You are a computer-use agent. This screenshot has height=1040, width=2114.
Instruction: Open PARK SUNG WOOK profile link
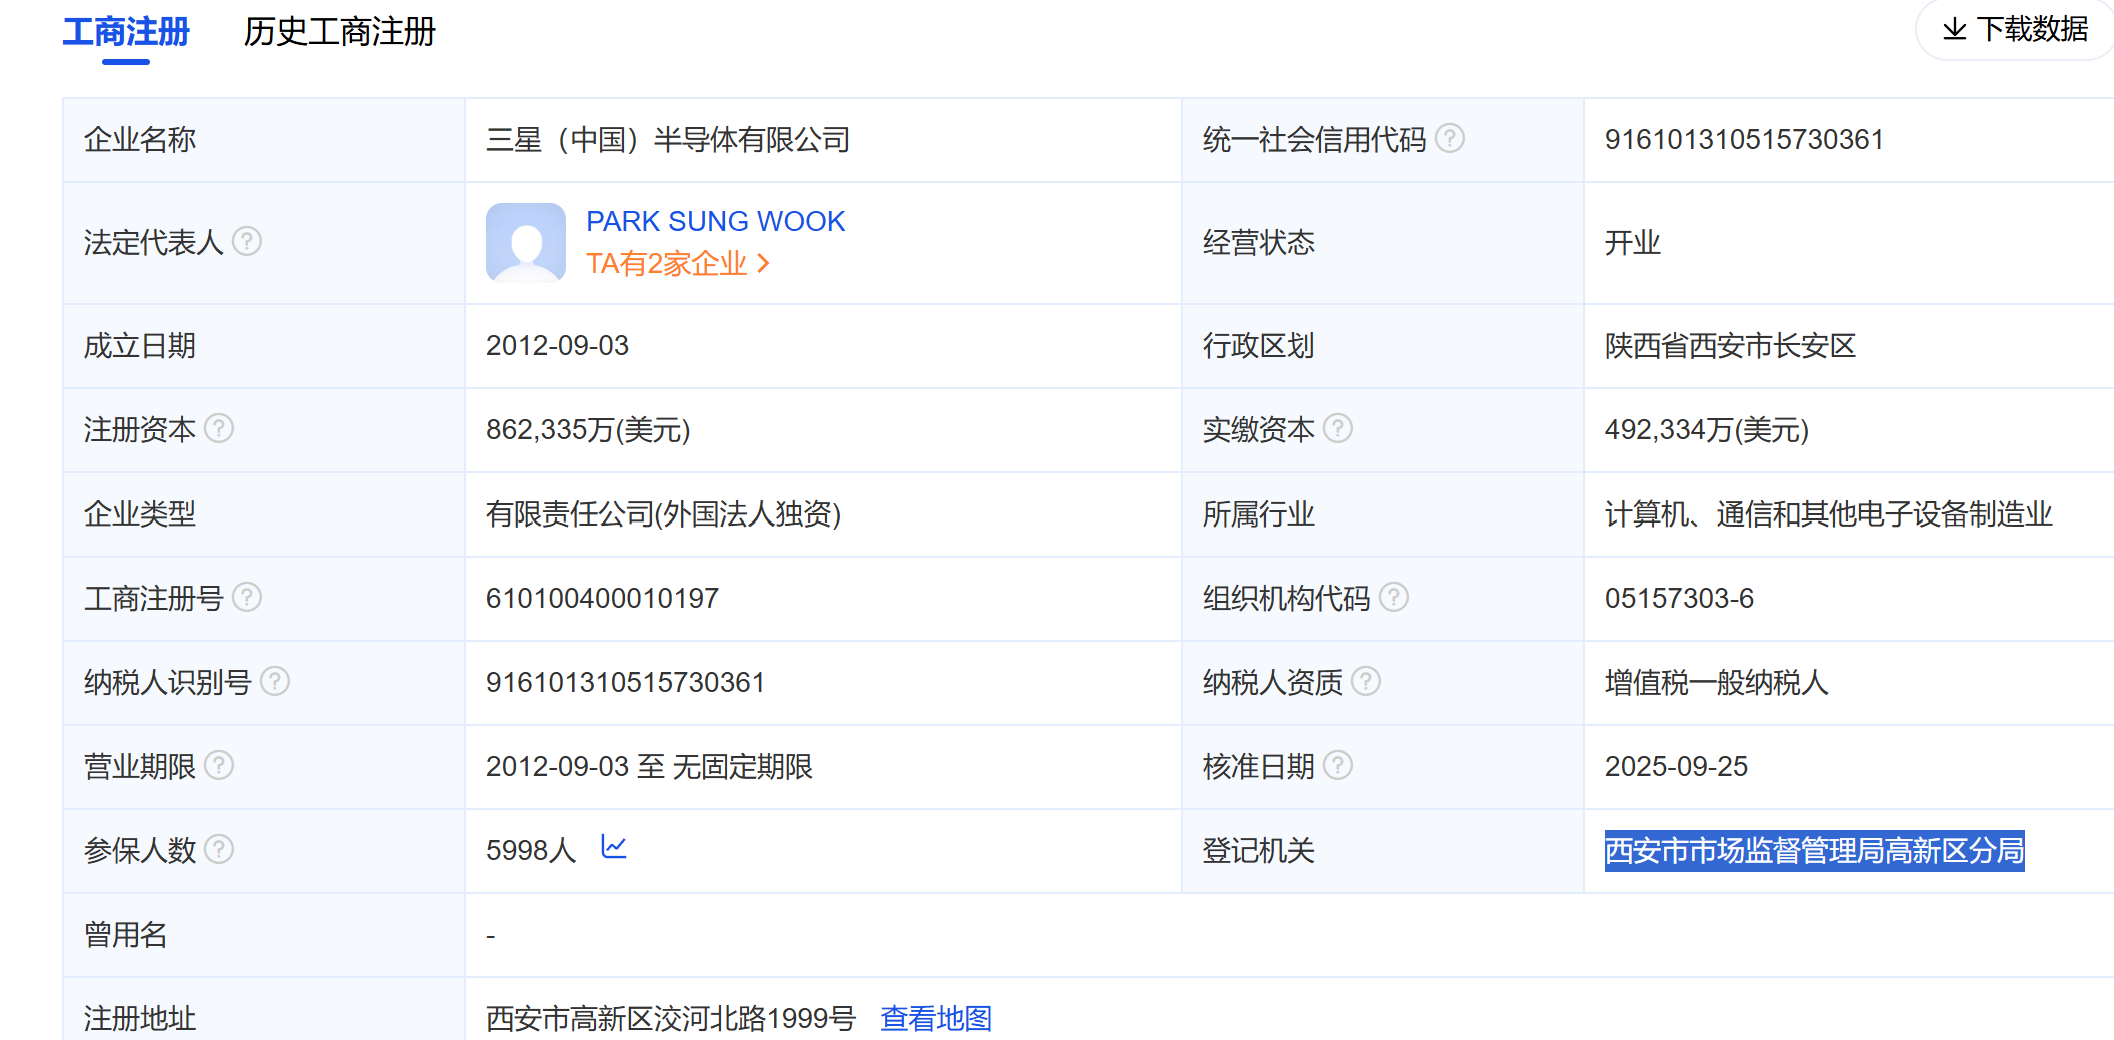tap(715, 221)
